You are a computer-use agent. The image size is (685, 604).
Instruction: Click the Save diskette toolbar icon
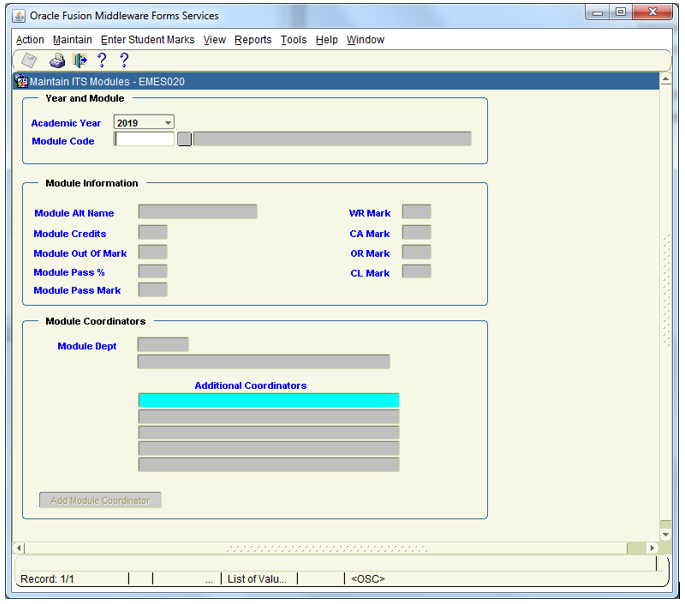pos(29,61)
